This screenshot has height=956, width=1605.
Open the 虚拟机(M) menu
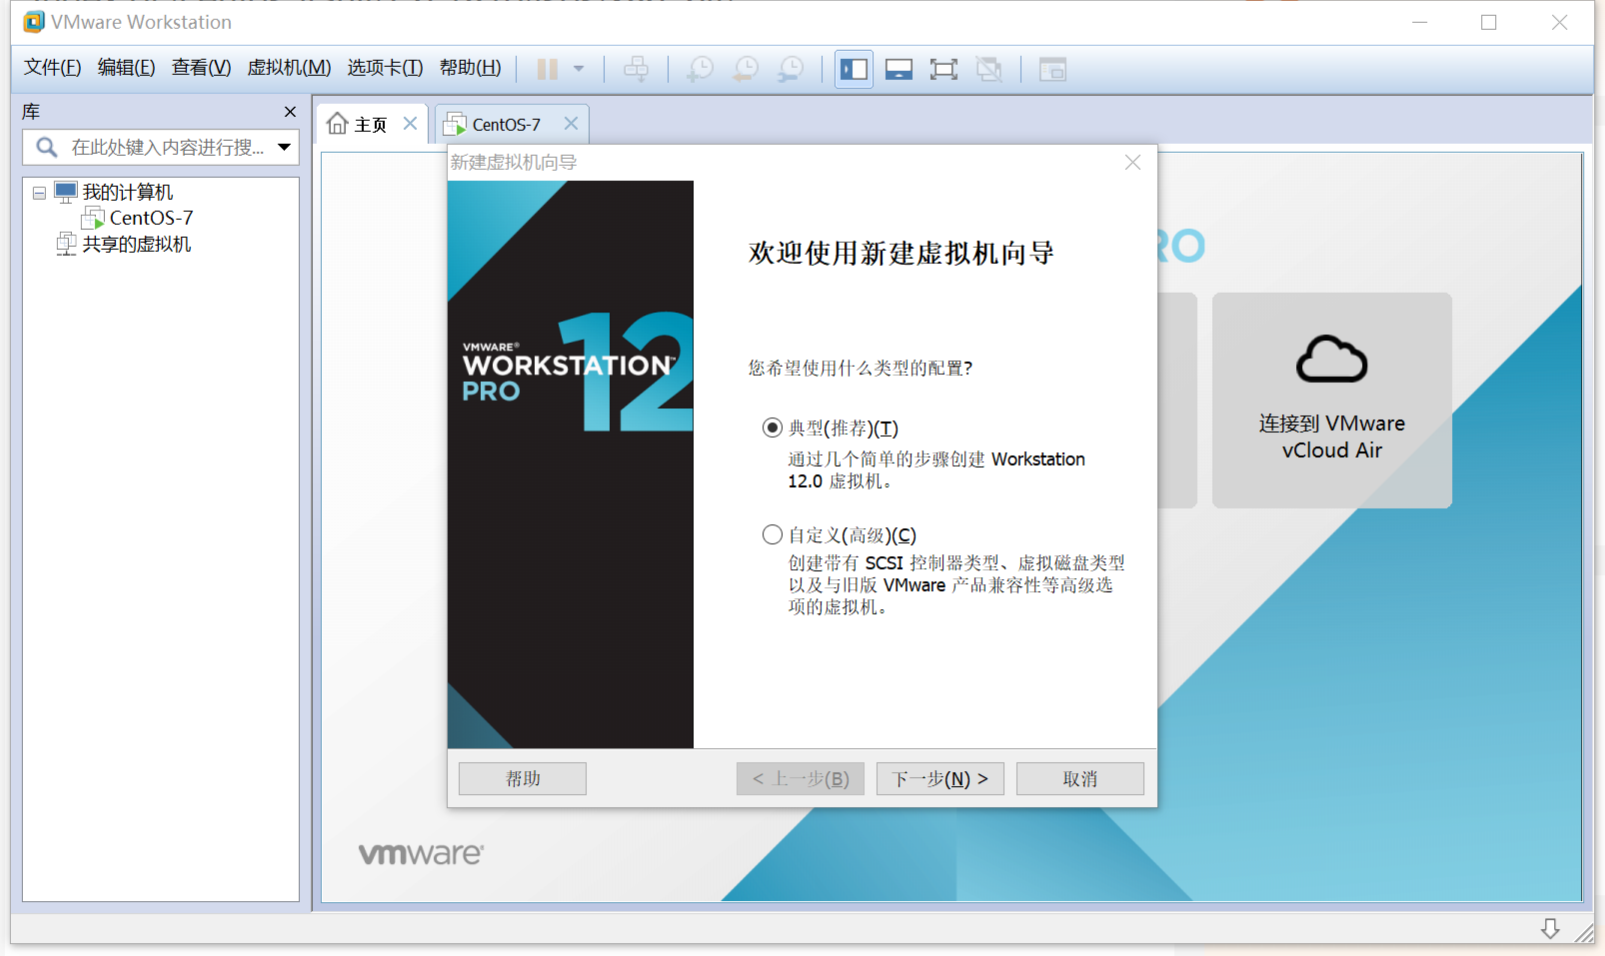click(x=289, y=67)
